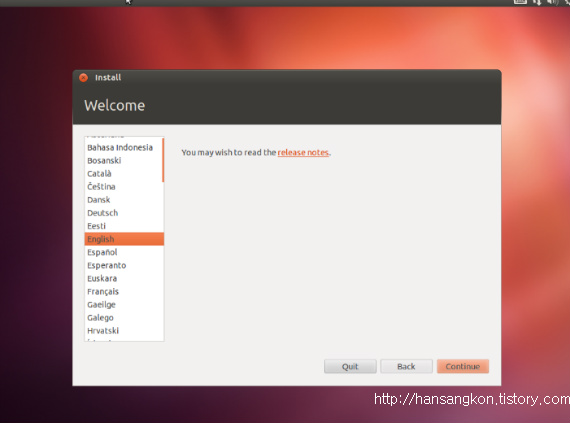570x423 pixels.
Task: Go Back using the Back button
Action: [406, 366]
